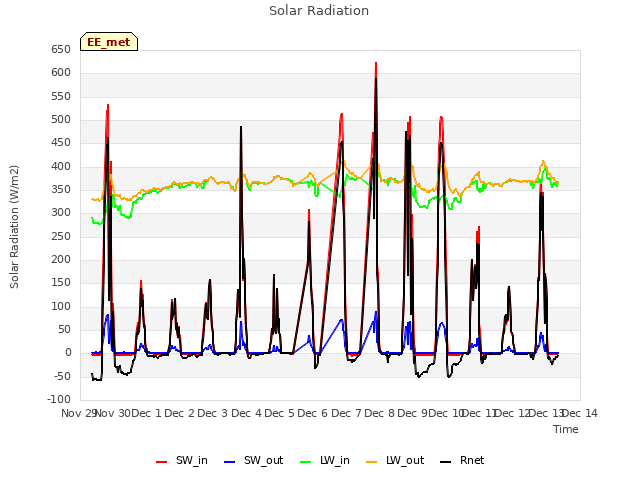The width and height of the screenshot is (640, 480).
Task: Click the blue SW_out legend swatch
Action: click(230, 462)
